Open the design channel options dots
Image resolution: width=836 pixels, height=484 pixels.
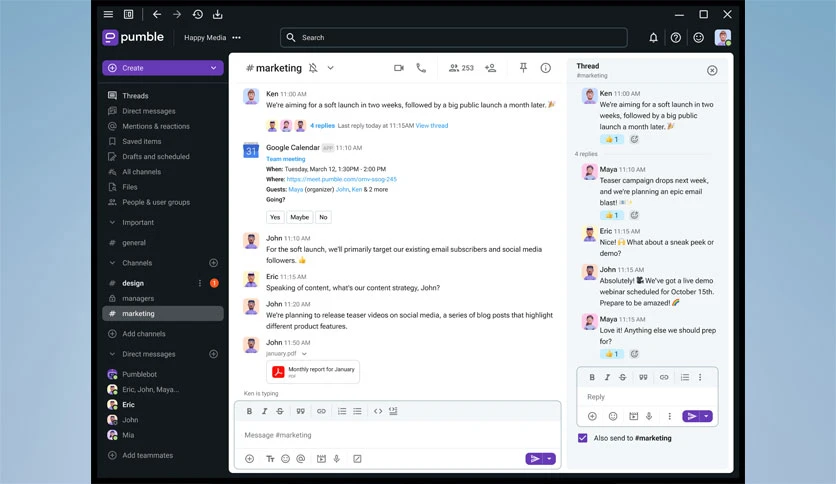(200, 283)
